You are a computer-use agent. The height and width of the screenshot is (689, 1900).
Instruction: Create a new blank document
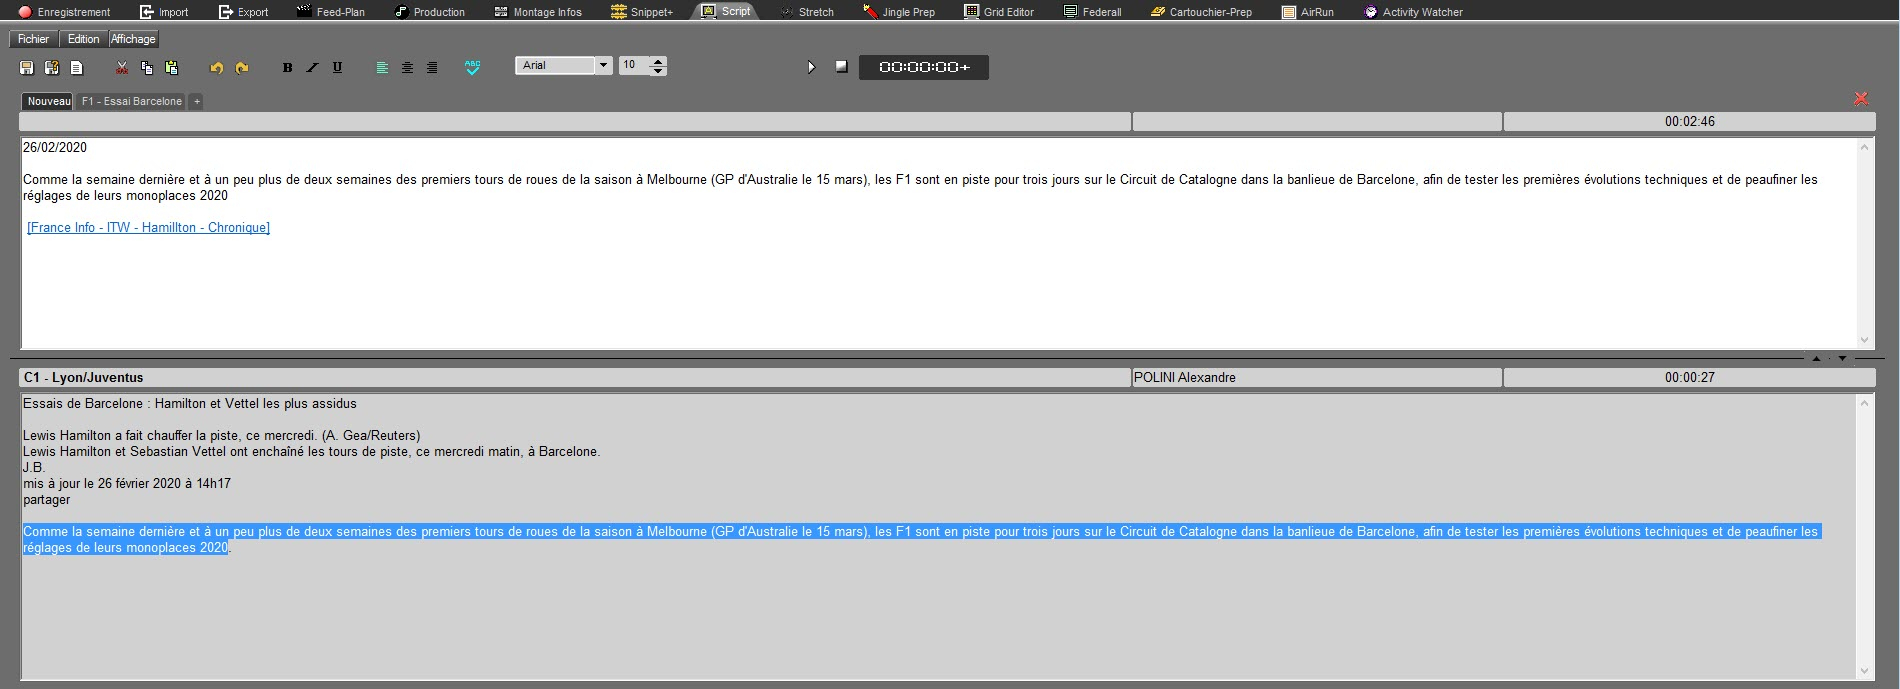(77, 68)
